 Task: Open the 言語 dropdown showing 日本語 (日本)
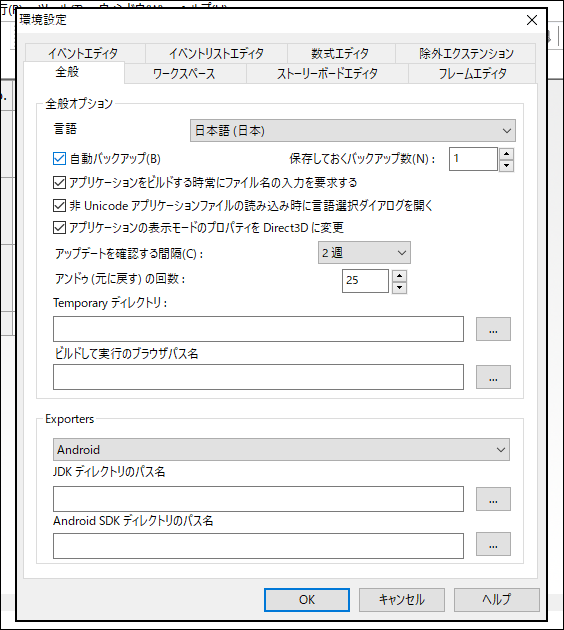click(353, 131)
